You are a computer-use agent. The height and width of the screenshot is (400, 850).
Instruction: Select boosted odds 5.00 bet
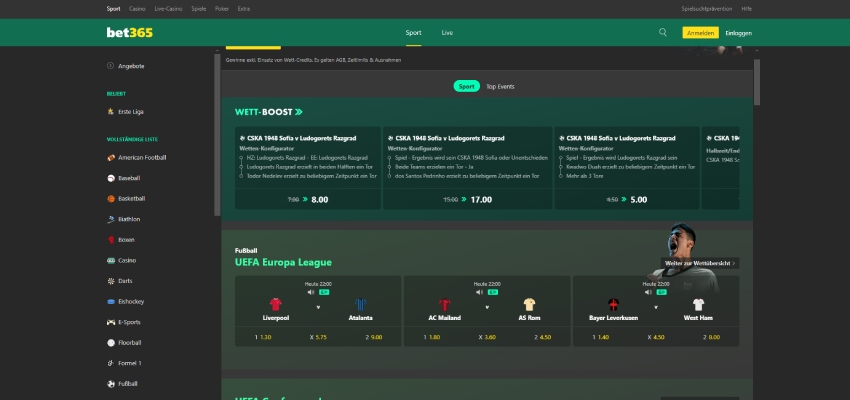point(627,199)
